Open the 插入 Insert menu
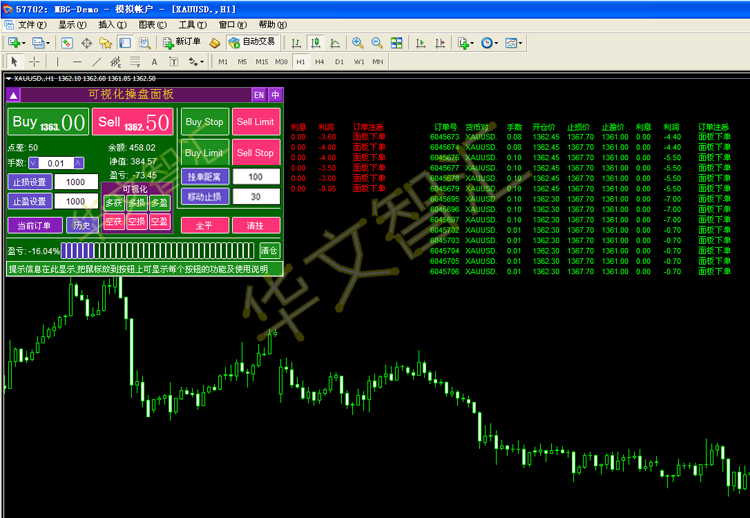Image resolution: width=750 pixels, height=518 pixels. tap(112, 24)
